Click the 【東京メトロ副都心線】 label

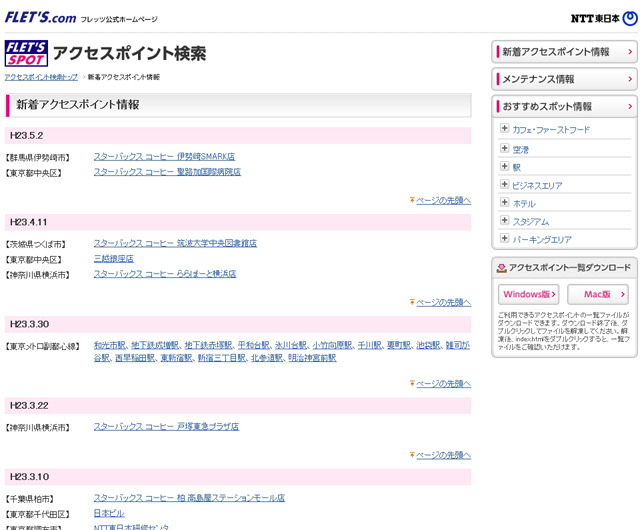[42, 347]
